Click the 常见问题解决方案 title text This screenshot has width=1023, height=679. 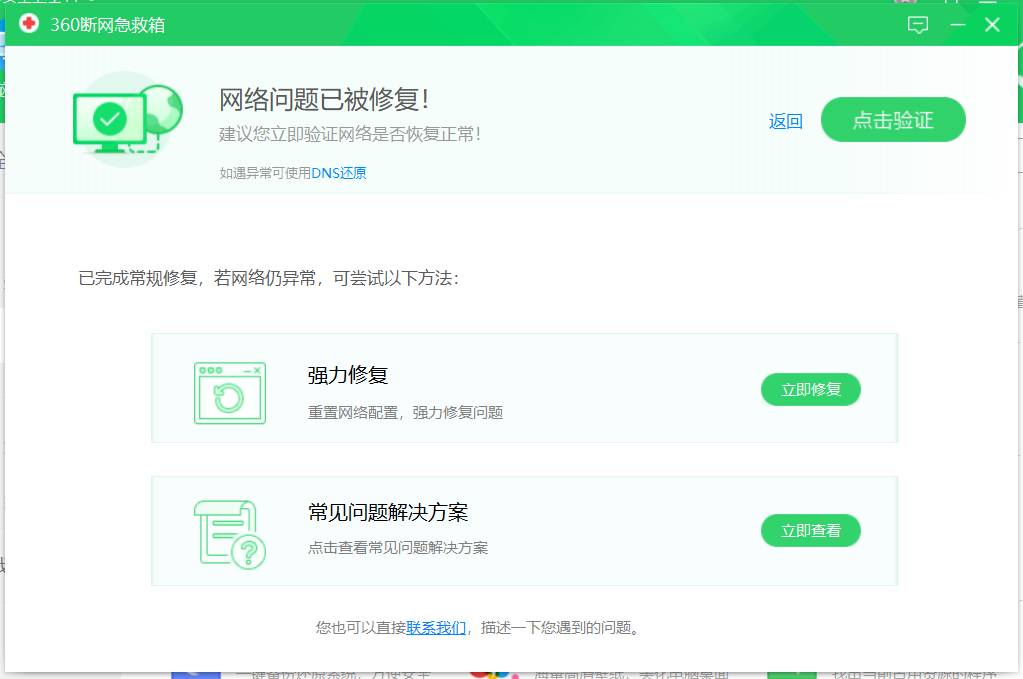pos(388,512)
